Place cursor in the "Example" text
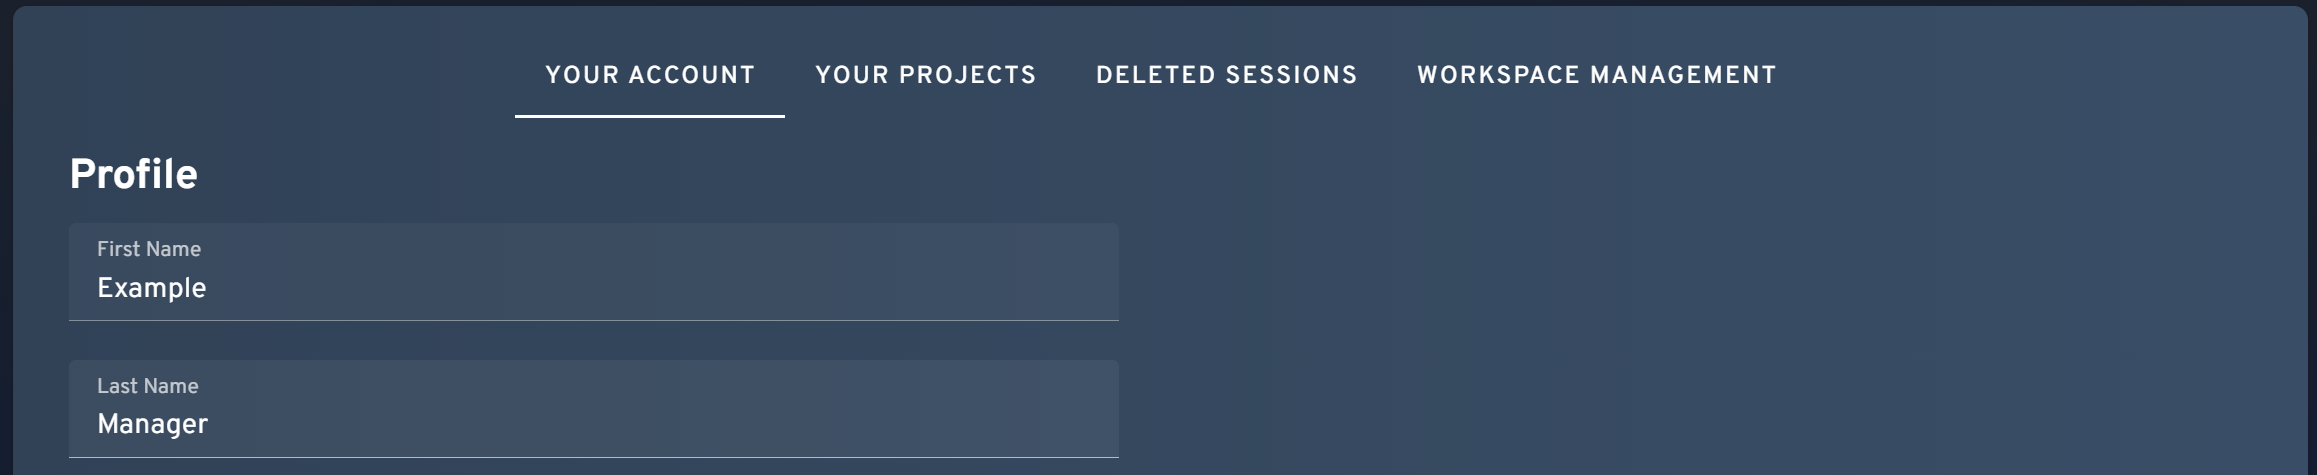Image resolution: width=2317 pixels, height=475 pixels. coord(152,289)
